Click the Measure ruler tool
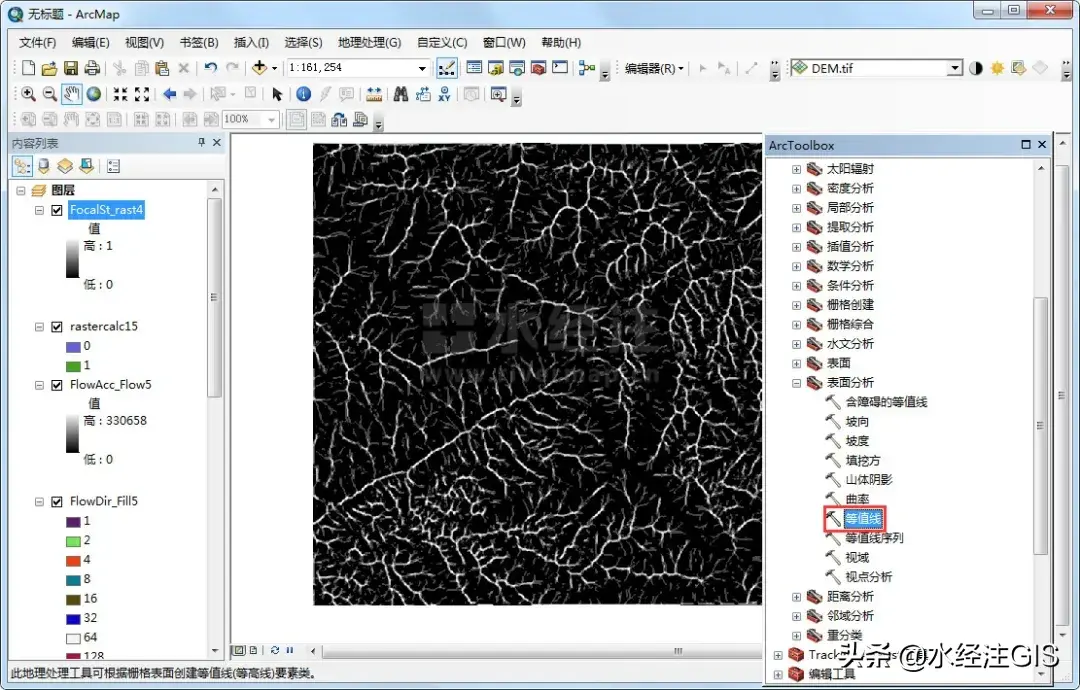This screenshot has width=1080, height=690. pos(374,94)
